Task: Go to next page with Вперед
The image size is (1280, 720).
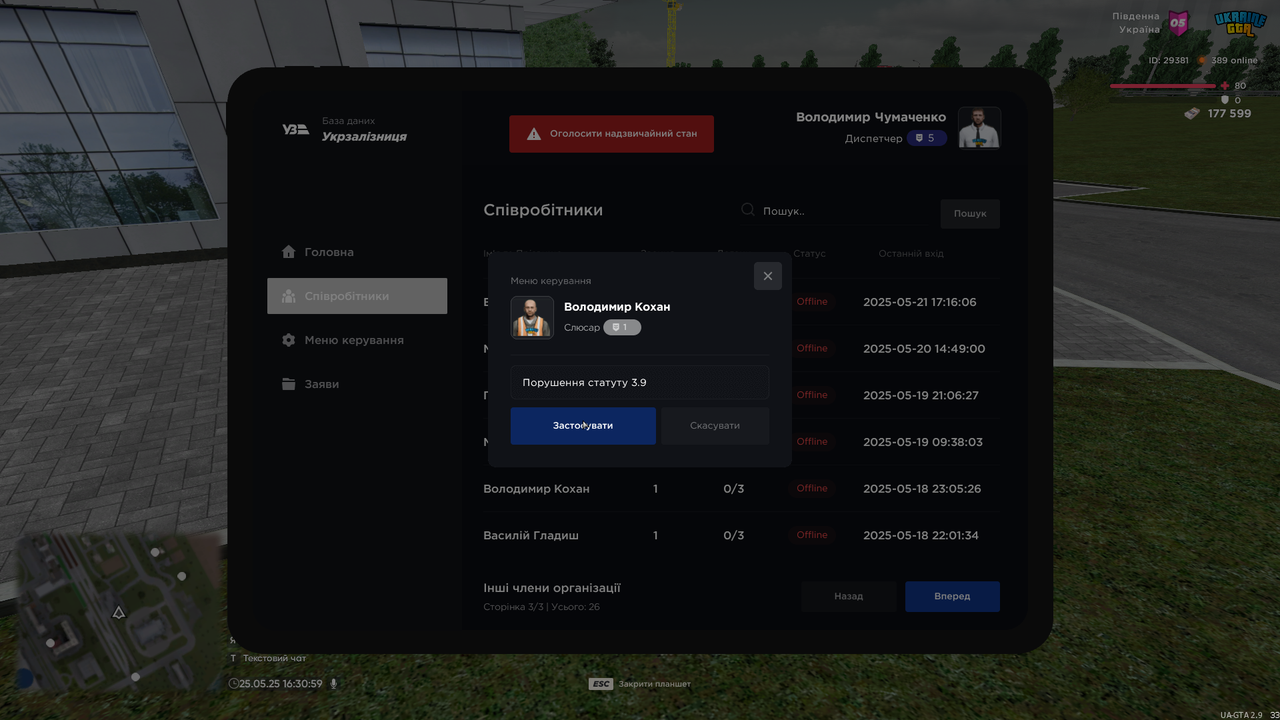Action: pos(952,596)
